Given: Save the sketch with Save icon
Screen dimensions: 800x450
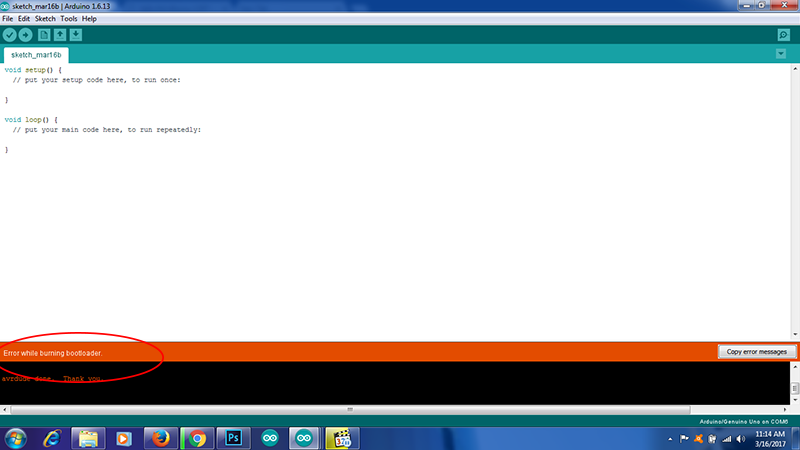Looking at the screenshot, I should (x=76, y=35).
